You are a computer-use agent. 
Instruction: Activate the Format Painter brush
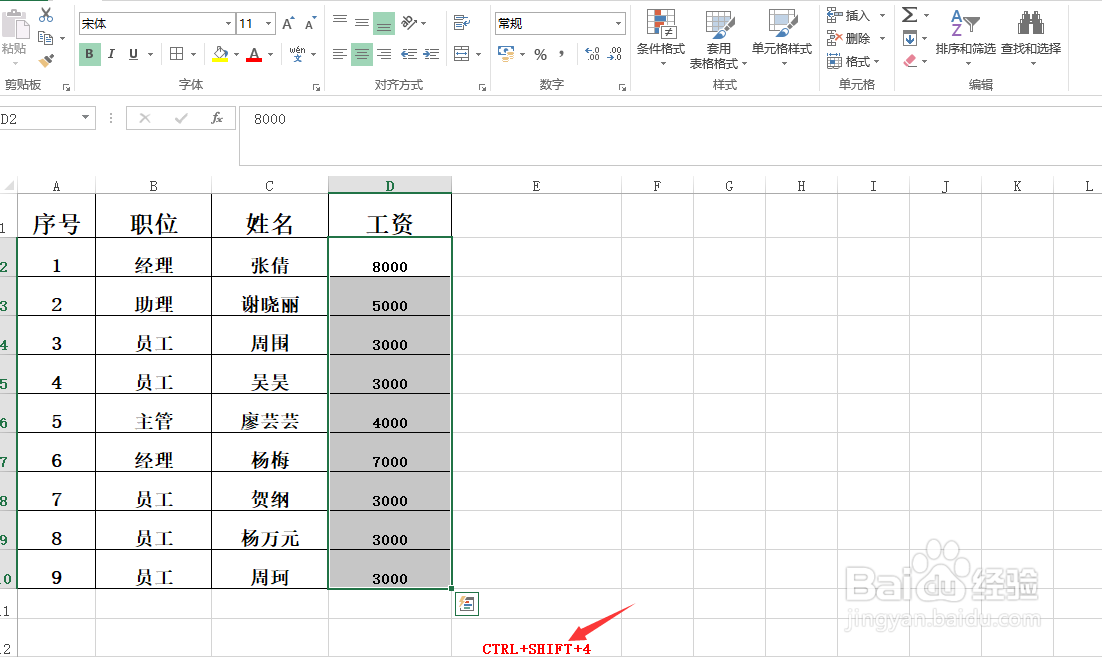coord(46,61)
